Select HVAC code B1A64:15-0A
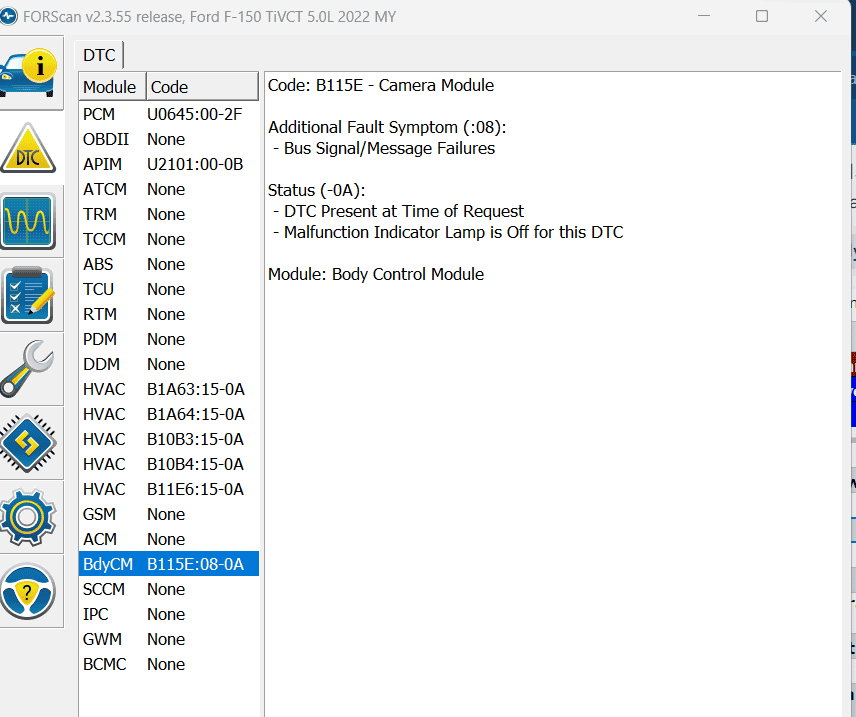 169,414
